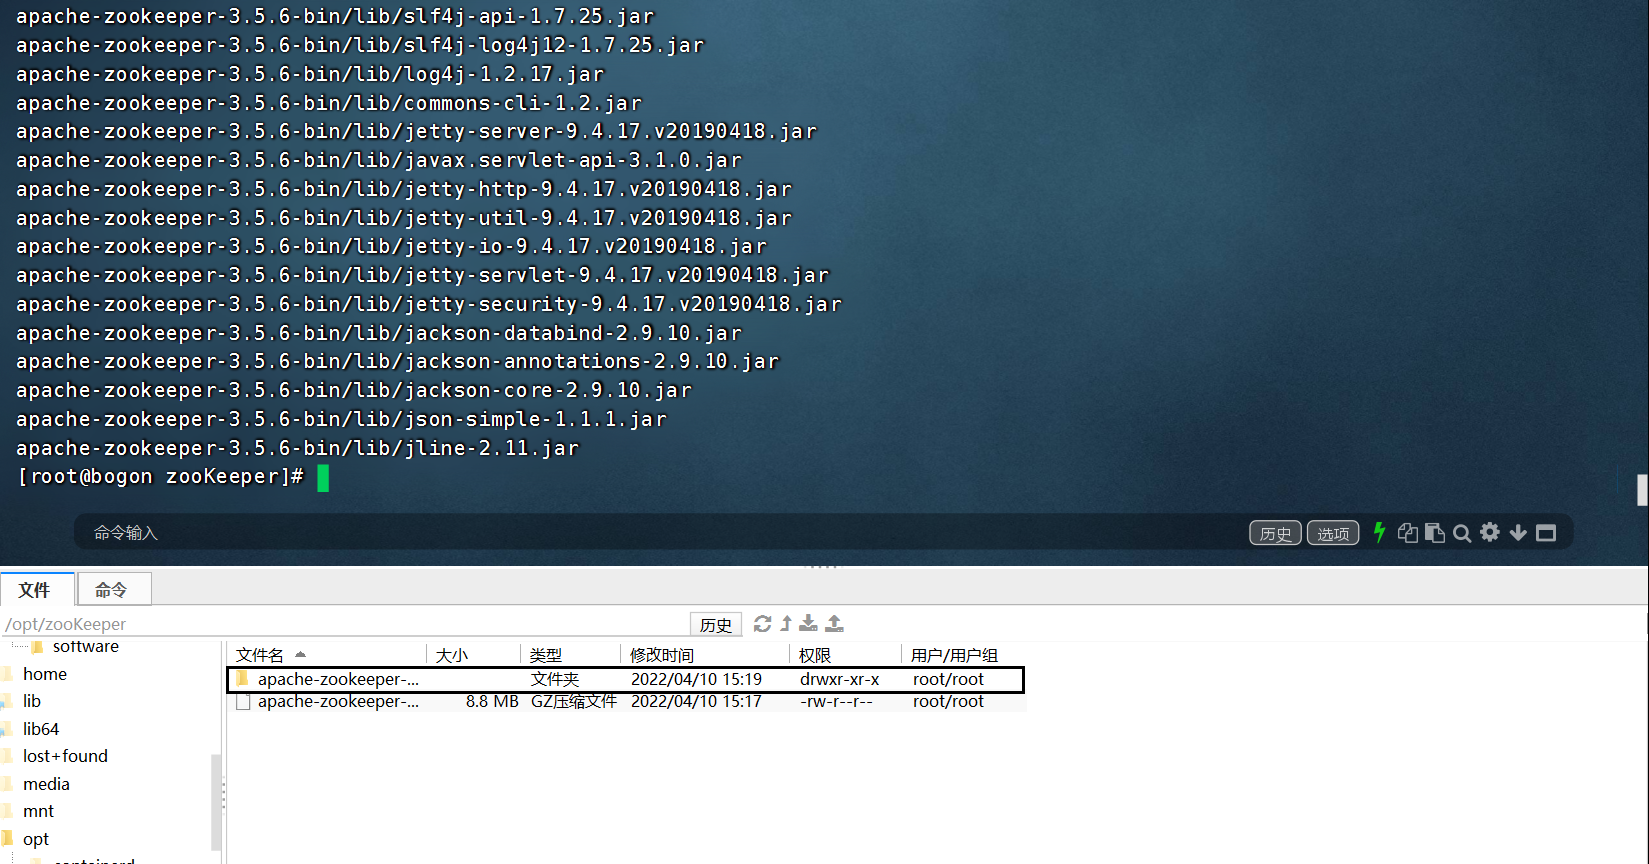This screenshot has height=864, width=1649.
Task: Select the opt folder in tree
Action: (x=36, y=839)
